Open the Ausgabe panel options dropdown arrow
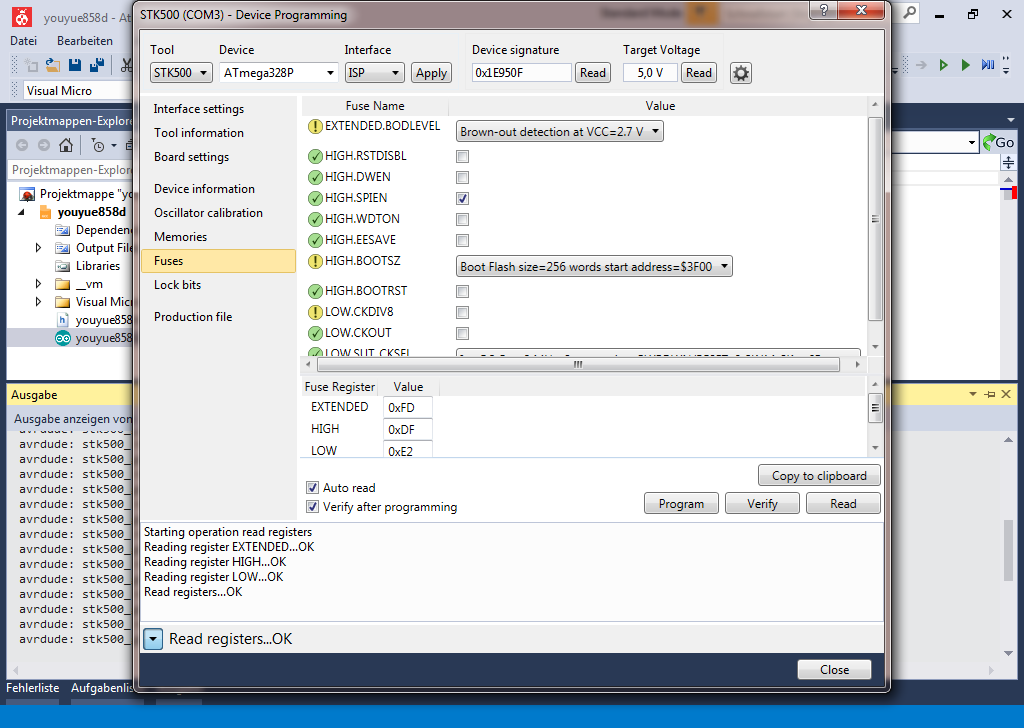The width and height of the screenshot is (1024, 728). [972, 394]
